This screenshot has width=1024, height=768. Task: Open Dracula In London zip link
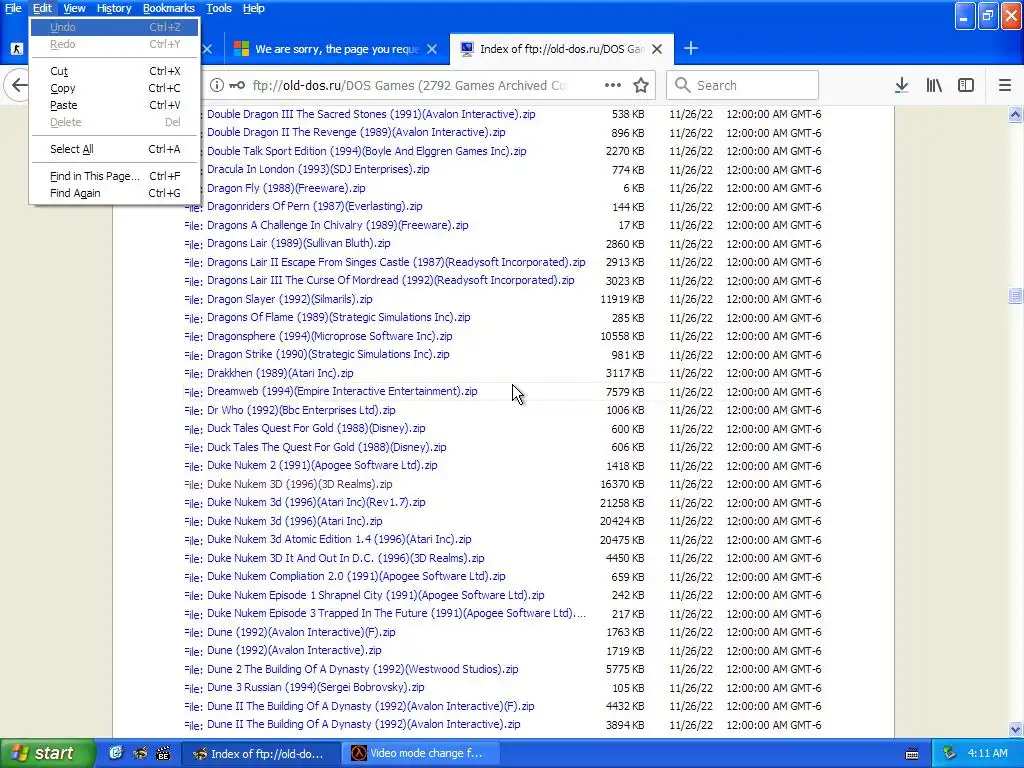click(318, 169)
